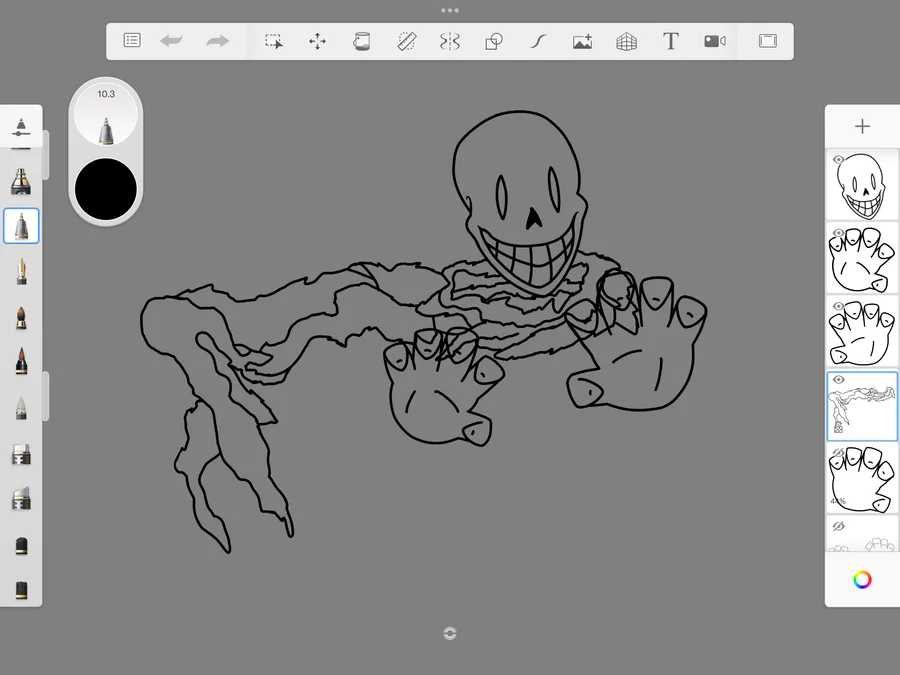Add a new layer with the plus button
Viewport: 900px width, 675px height.
tap(862, 126)
